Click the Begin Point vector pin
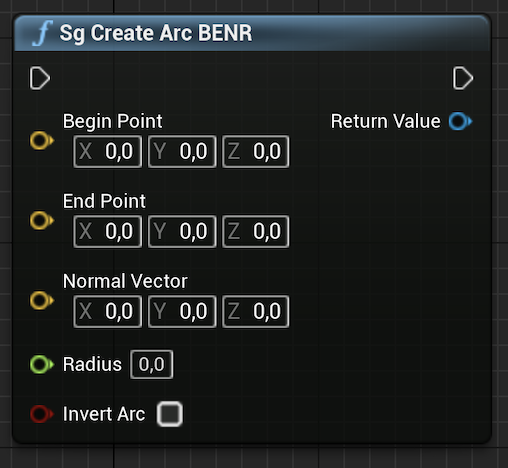Viewport: 508px width, 468px height. (42, 141)
